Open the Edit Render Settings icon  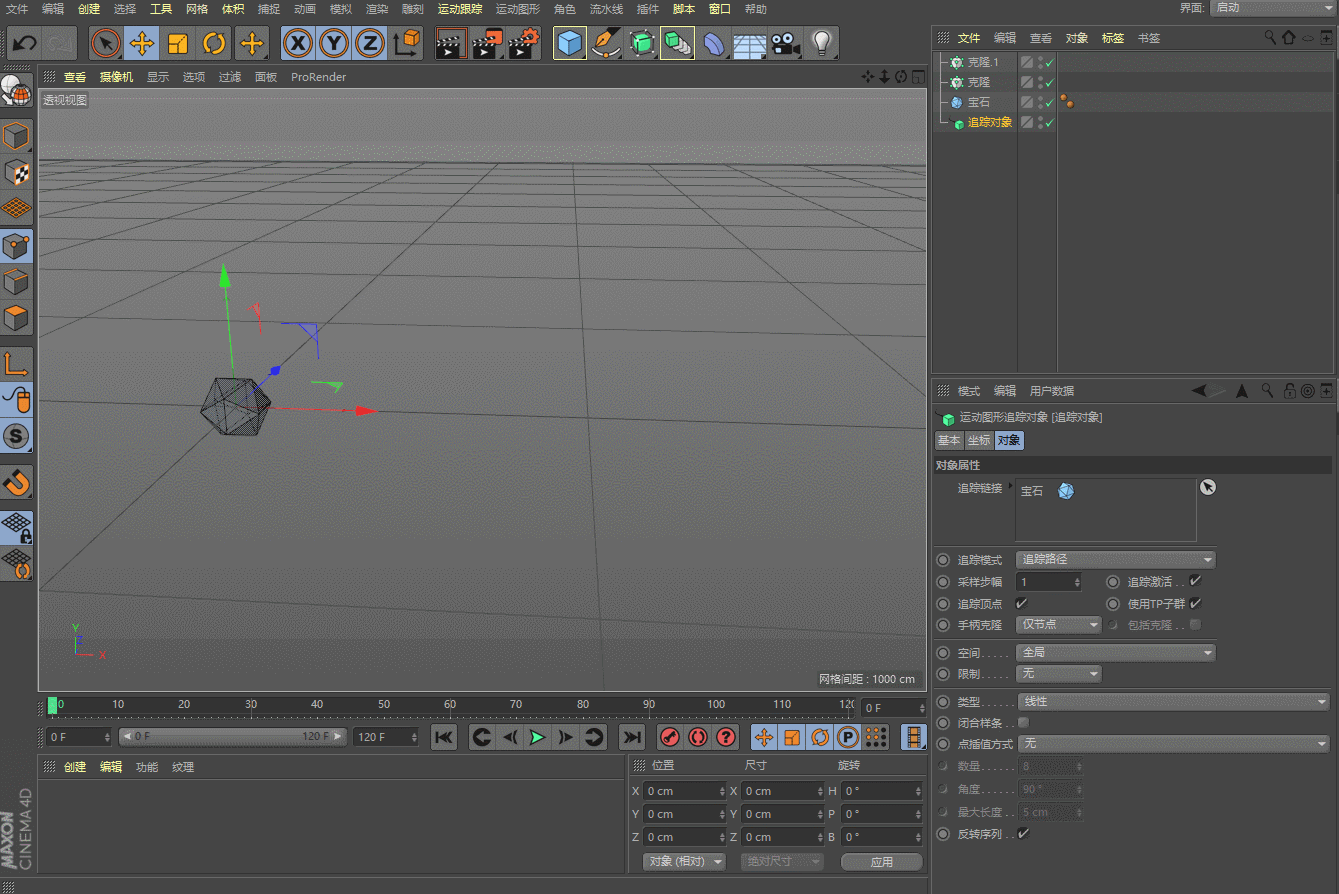click(x=524, y=43)
